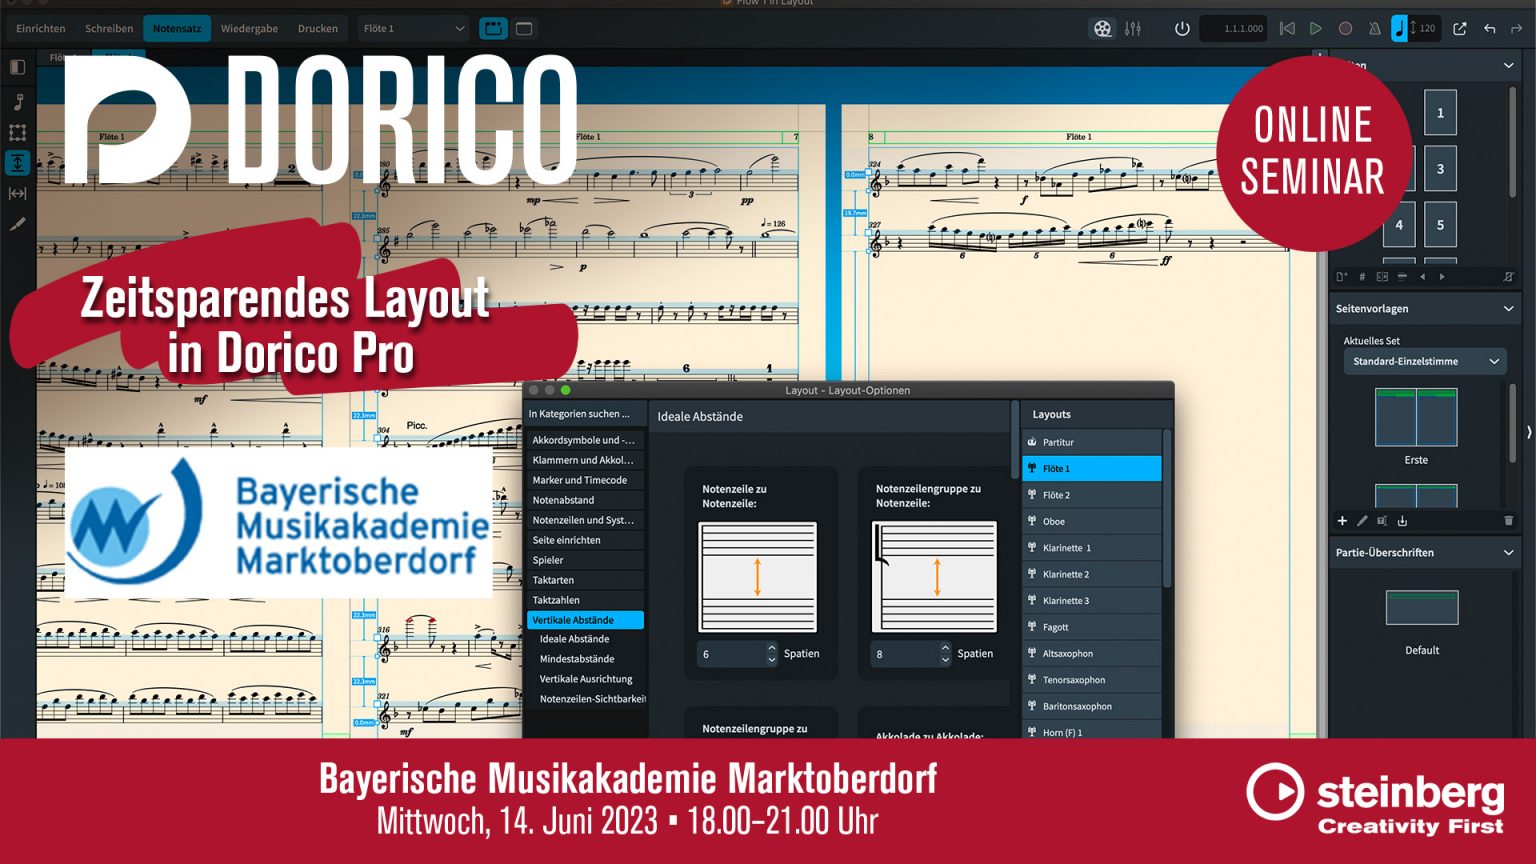The height and width of the screenshot is (864, 1536).
Task: Select the Spieler category
Action: [x=585, y=560]
